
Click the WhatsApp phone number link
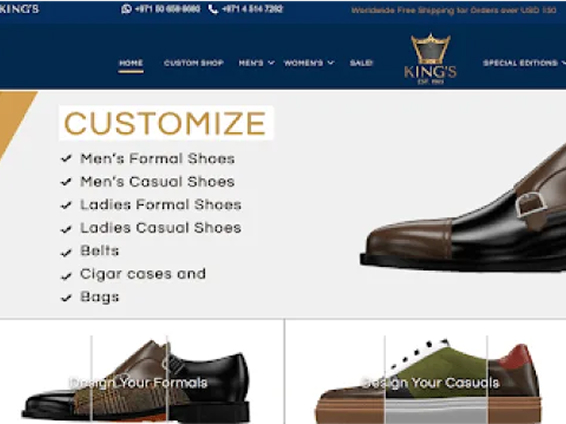(x=167, y=9)
